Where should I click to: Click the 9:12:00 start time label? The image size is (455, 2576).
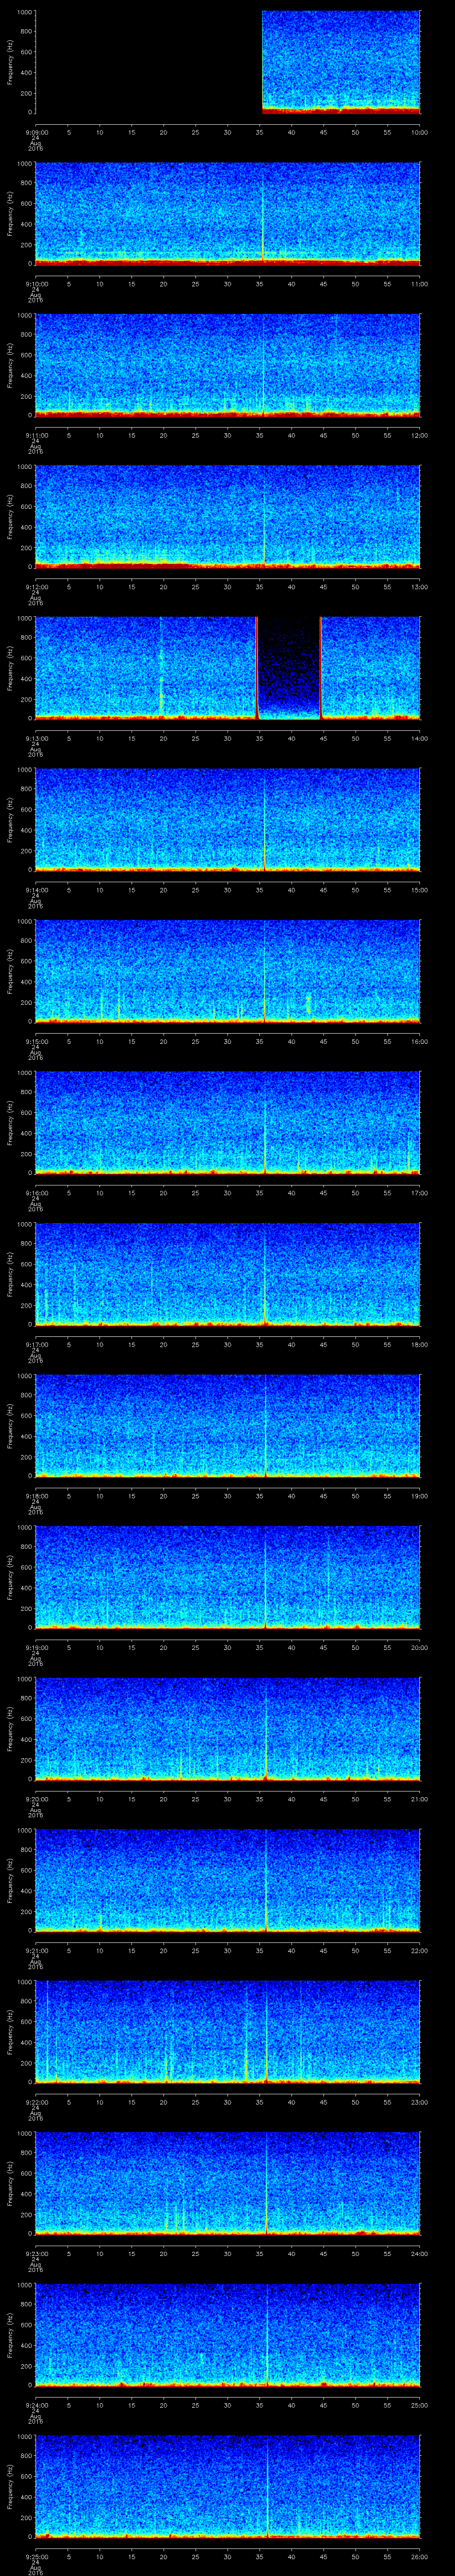pyautogui.click(x=36, y=587)
